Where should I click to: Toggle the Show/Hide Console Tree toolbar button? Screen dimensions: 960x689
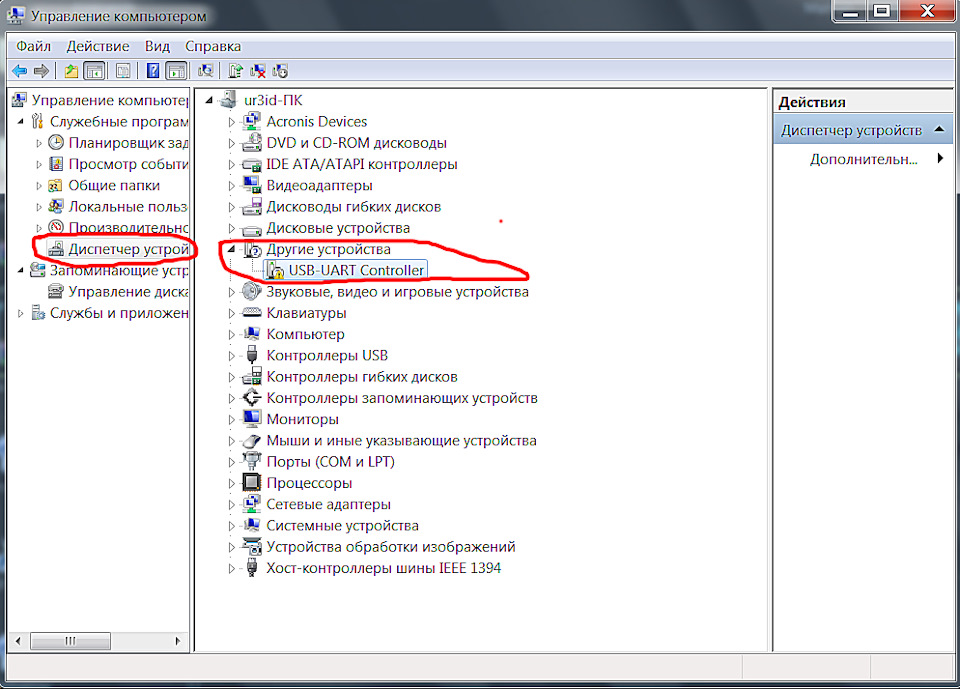pyautogui.click(x=94, y=71)
